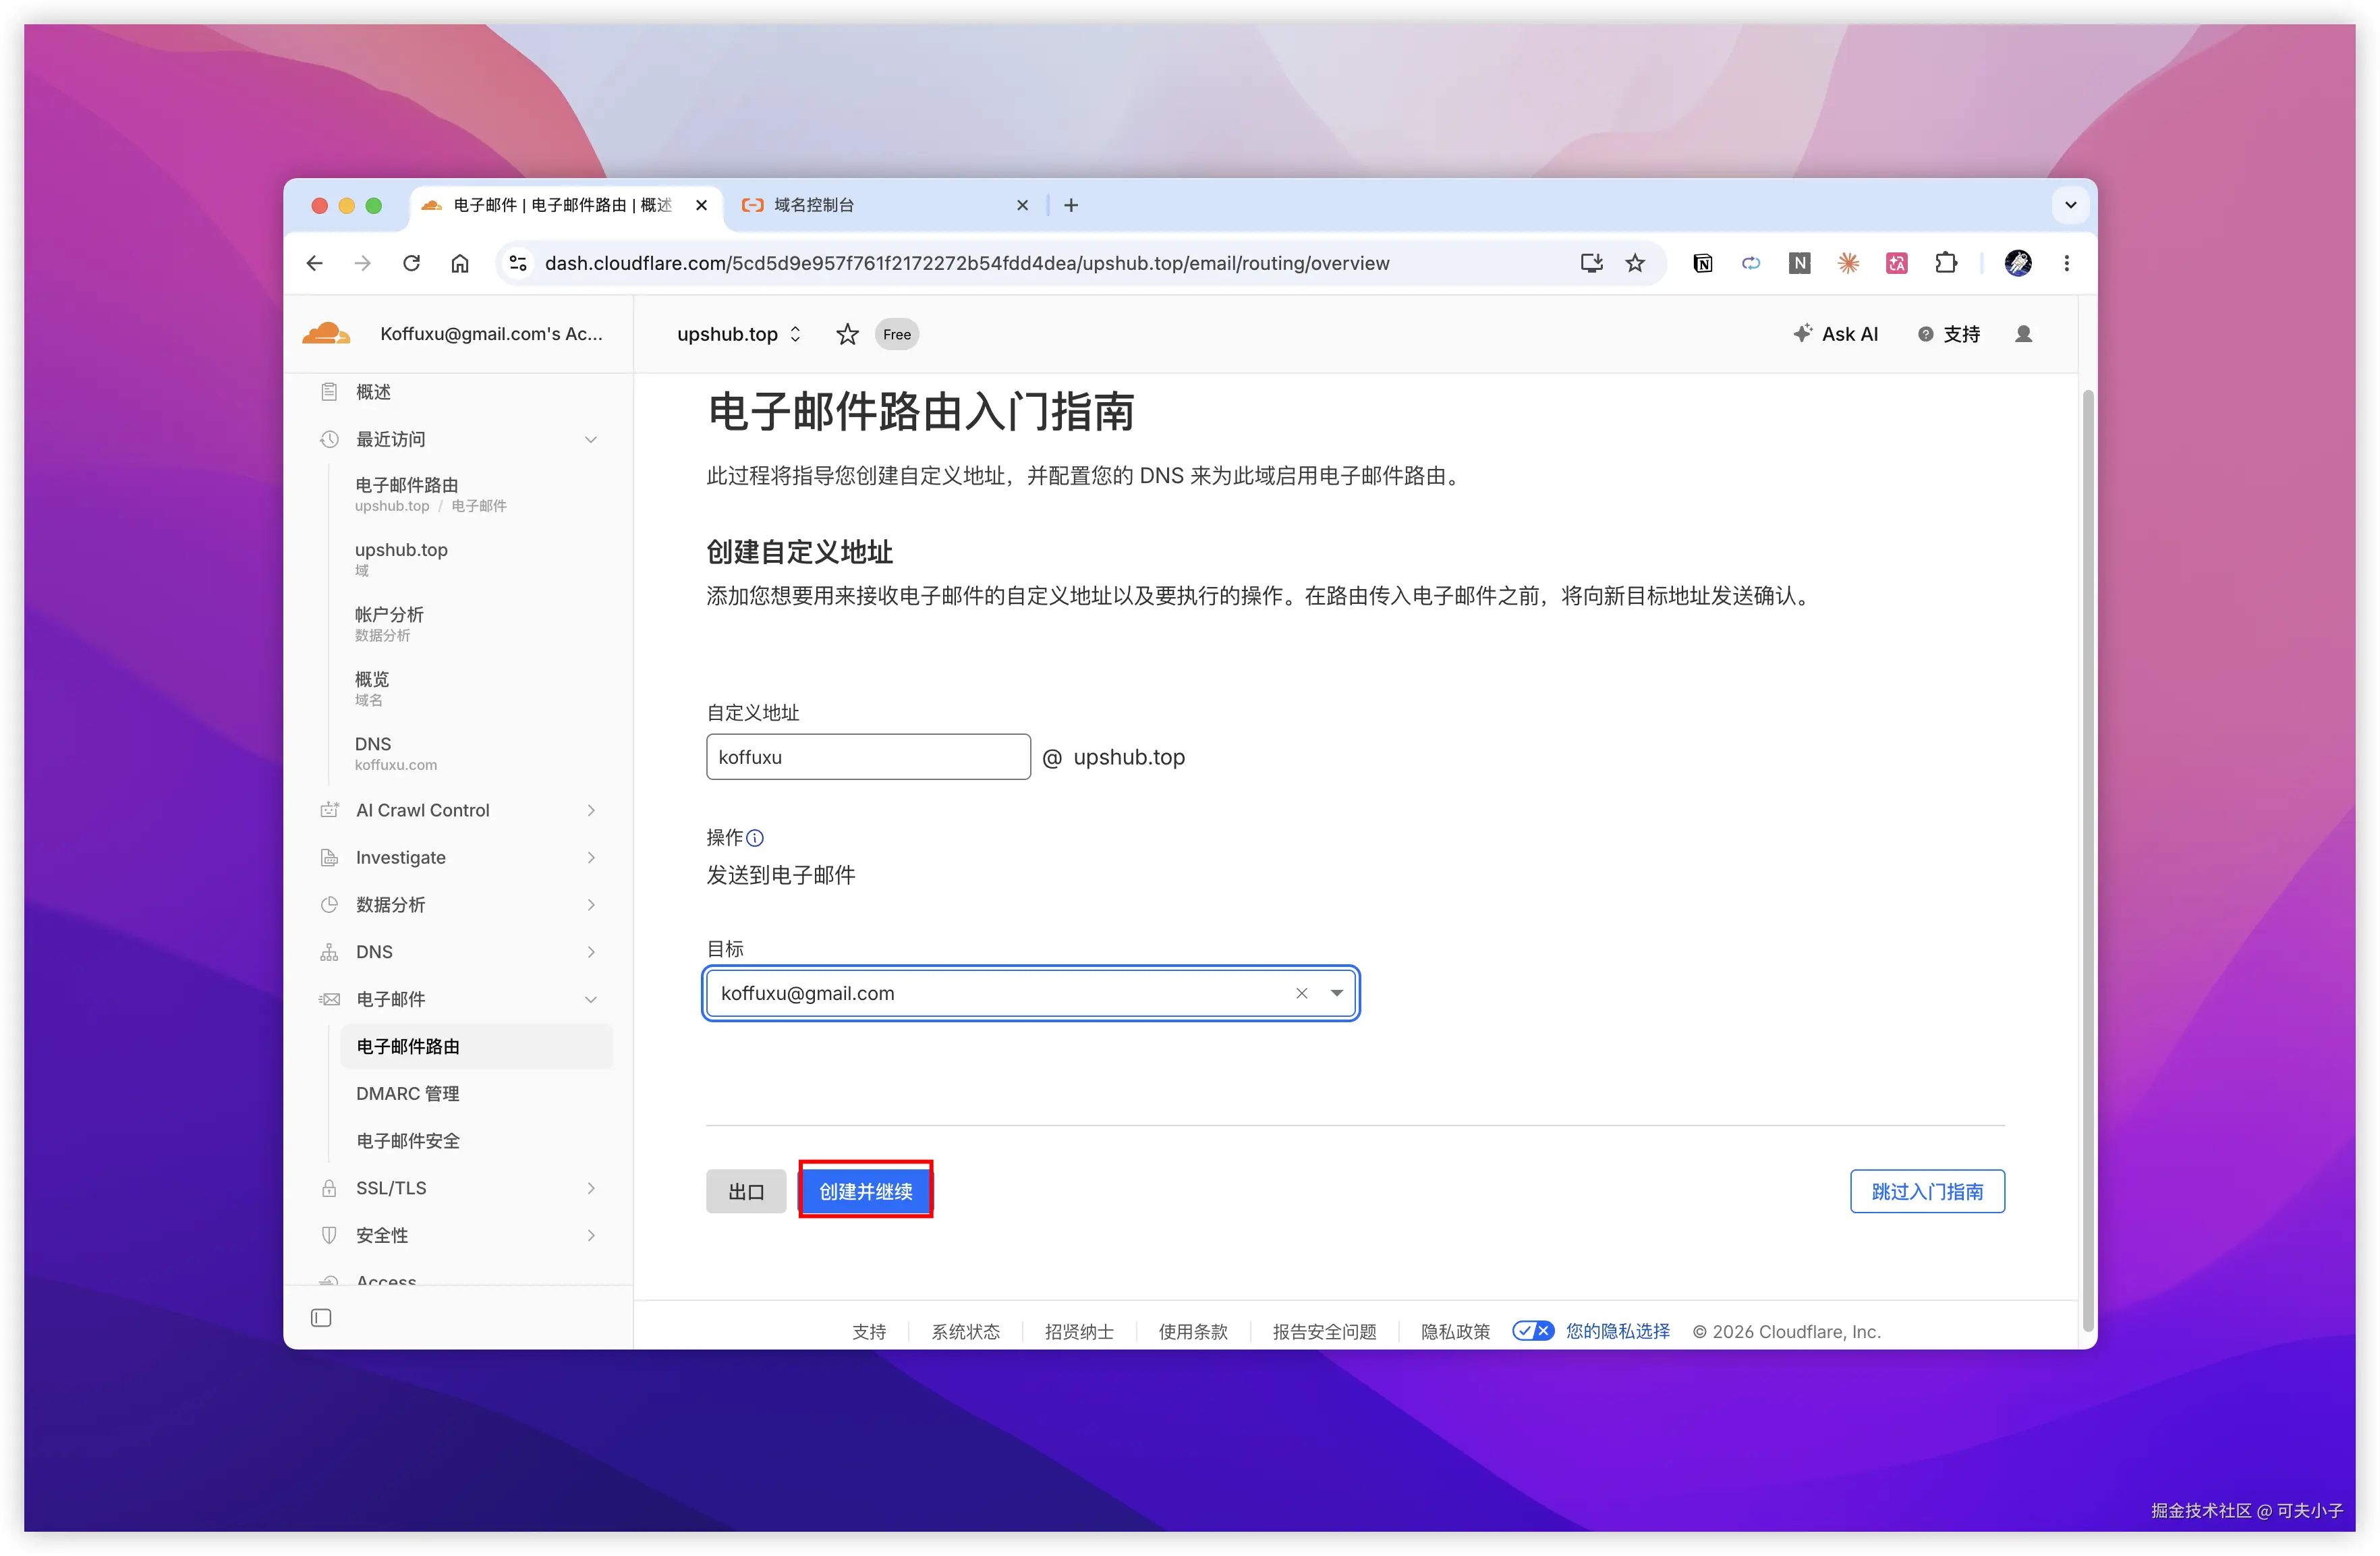Screen dimensions: 2380x1556
Task: Open the tab search dropdown in Chrome
Action: [x=2070, y=205]
